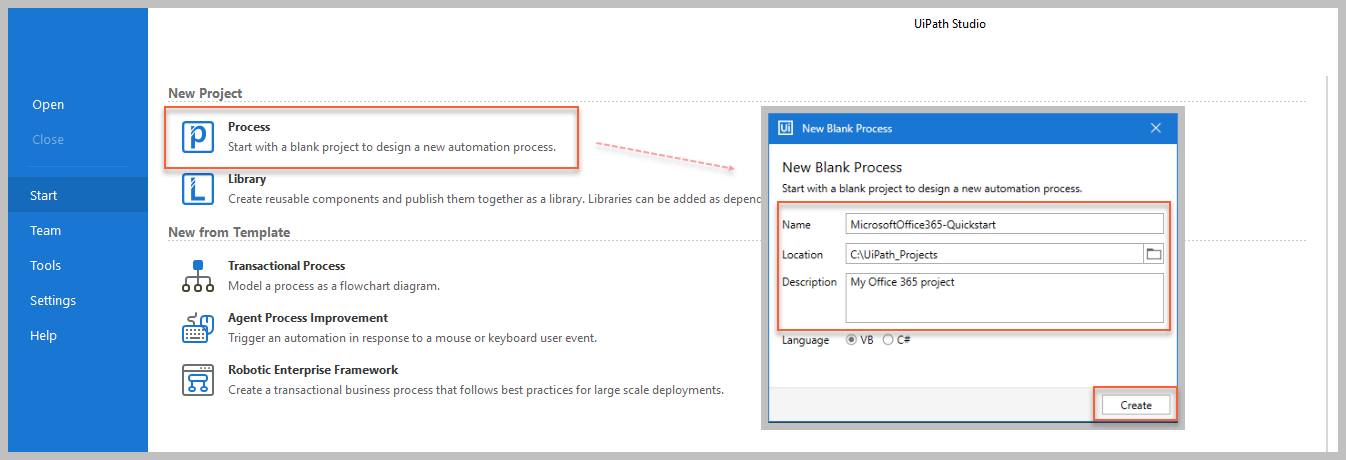Click the Agent Process Improvement icon
1346x460 pixels.
[x=198, y=327]
